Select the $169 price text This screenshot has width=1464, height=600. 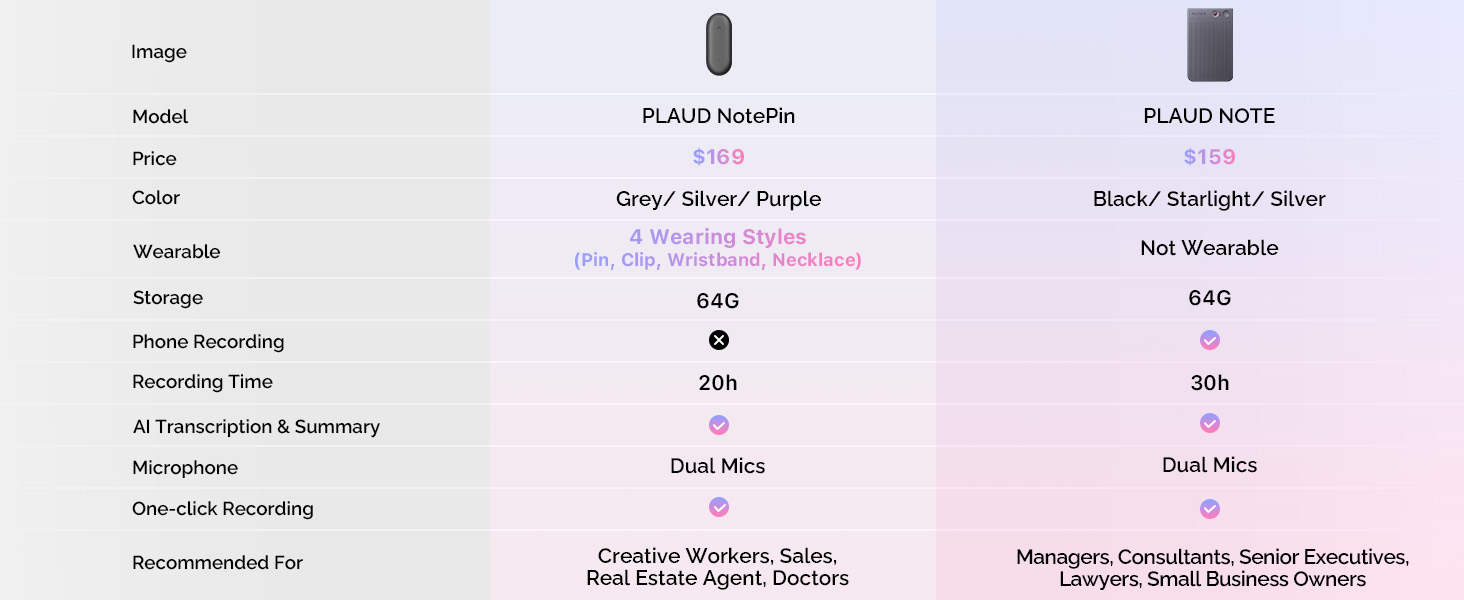tap(718, 157)
